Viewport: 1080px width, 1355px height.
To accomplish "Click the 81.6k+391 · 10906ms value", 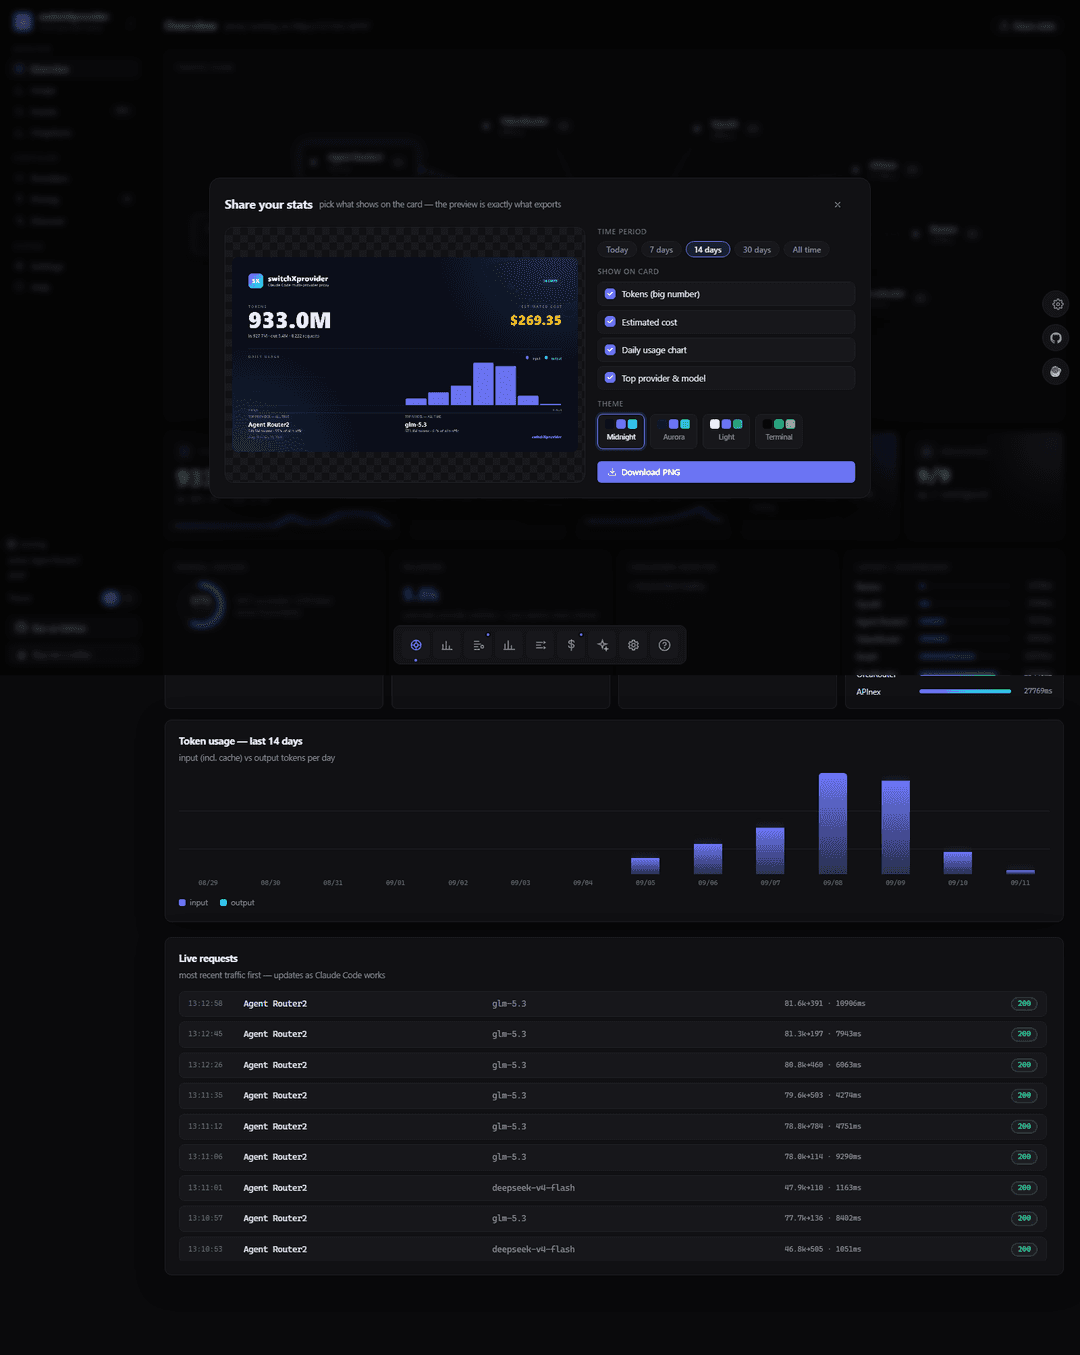I will click(x=825, y=1003).
